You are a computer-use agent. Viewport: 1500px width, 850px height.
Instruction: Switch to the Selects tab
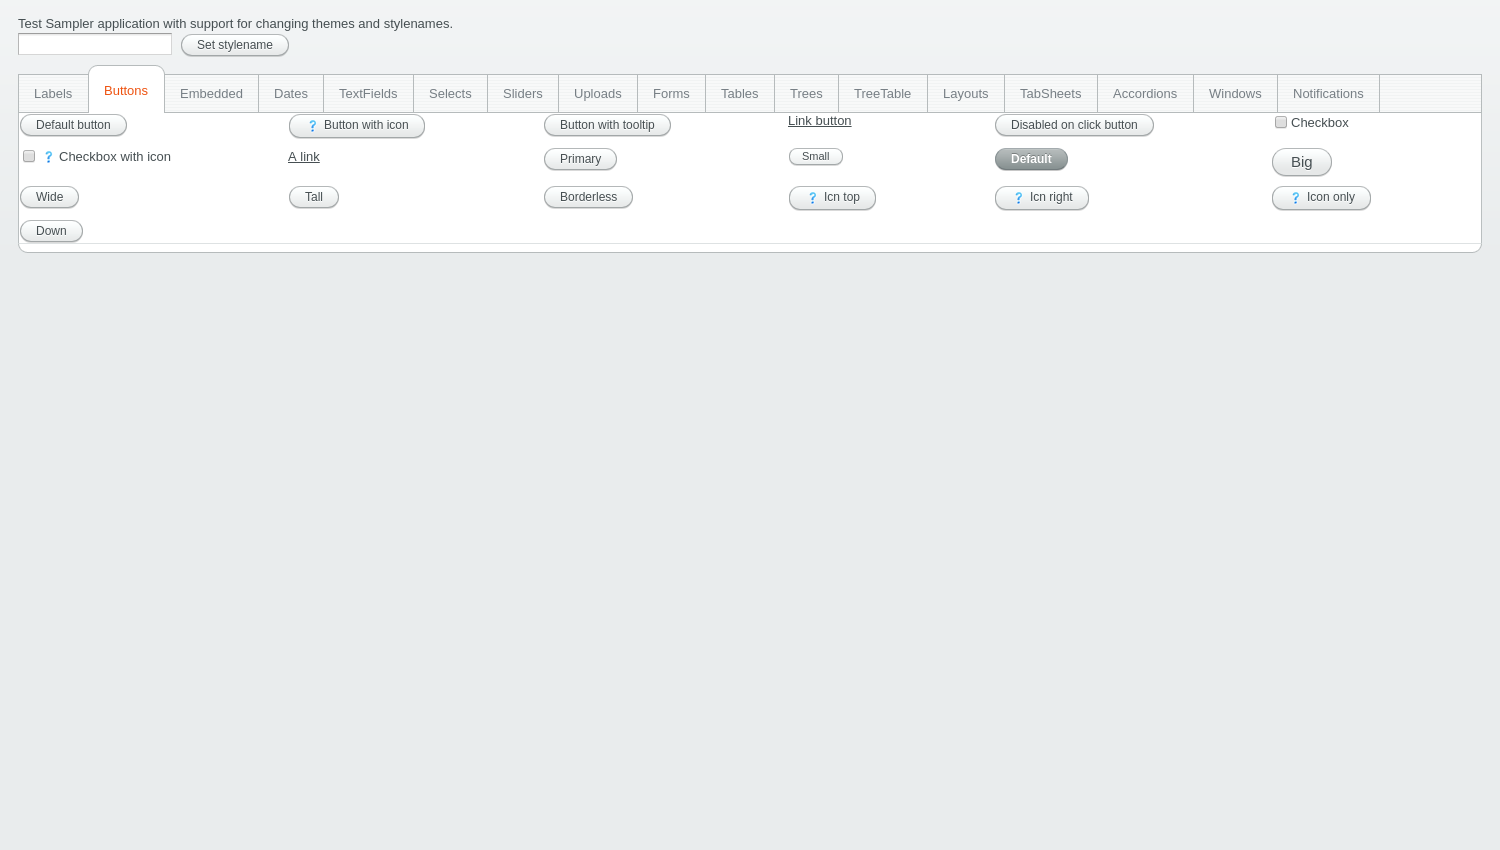point(450,94)
